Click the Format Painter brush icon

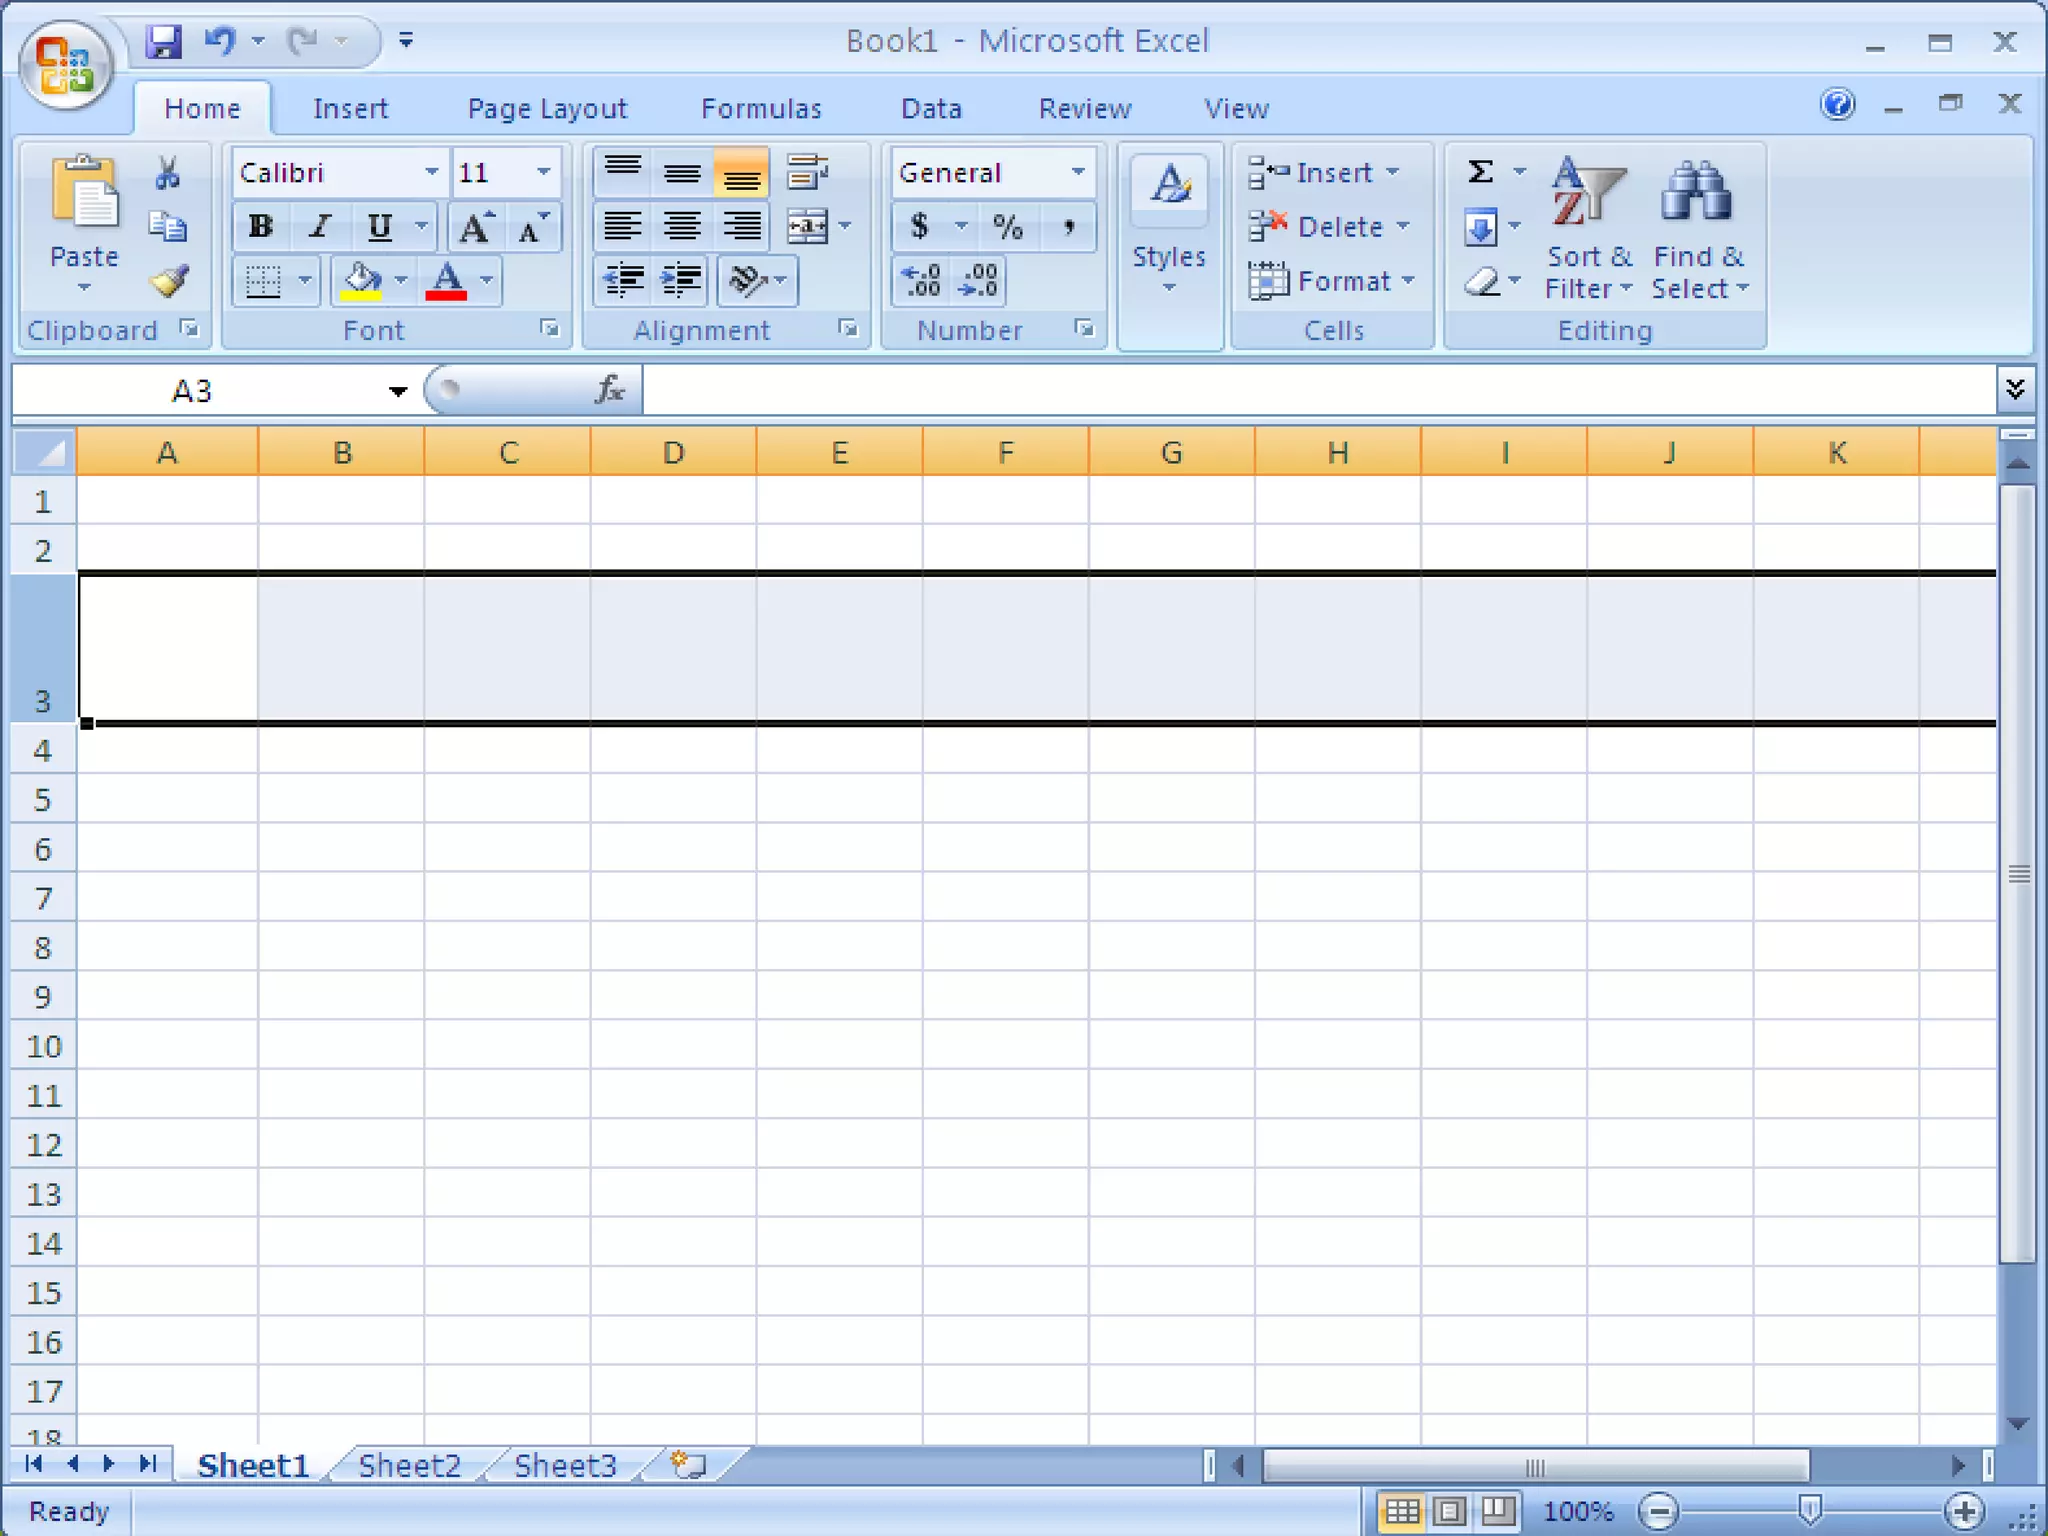click(168, 281)
